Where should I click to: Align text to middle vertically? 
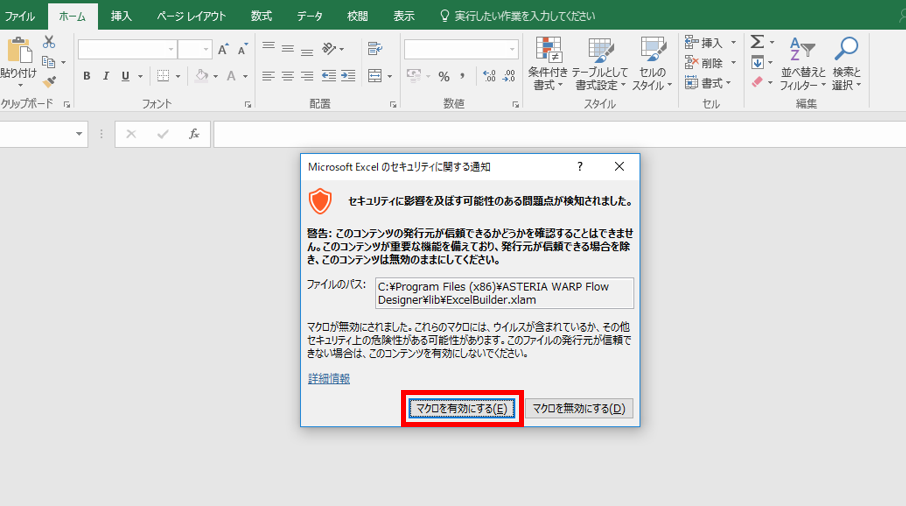288,49
